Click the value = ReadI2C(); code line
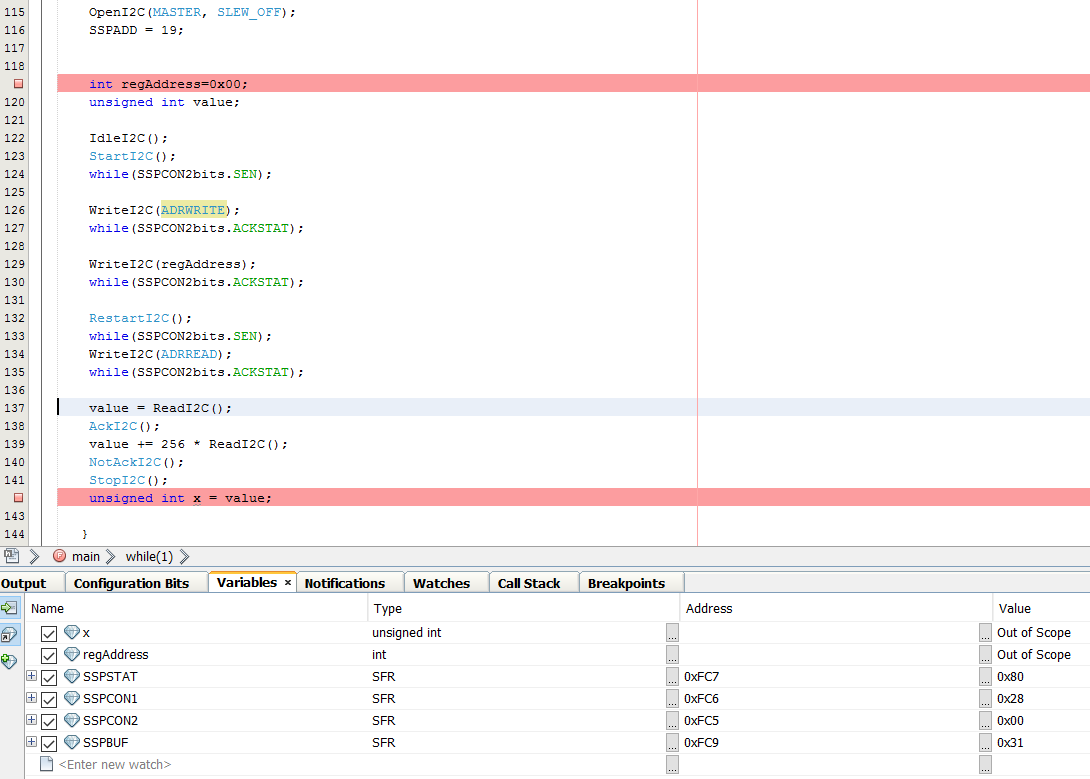The width and height of the screenshot is (1090, 779). point(160,408)
